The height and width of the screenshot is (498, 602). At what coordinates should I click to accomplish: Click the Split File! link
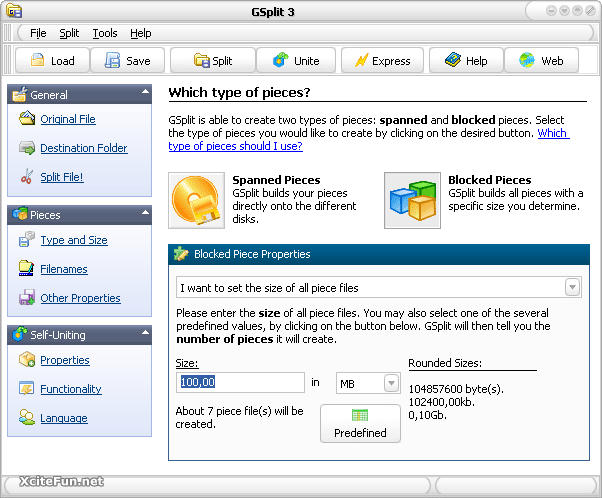62,177
